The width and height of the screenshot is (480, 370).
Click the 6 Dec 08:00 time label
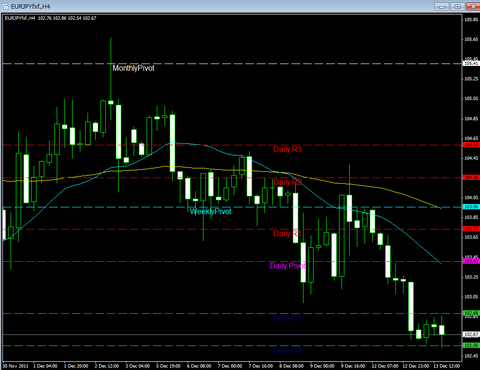coord(199,366)
